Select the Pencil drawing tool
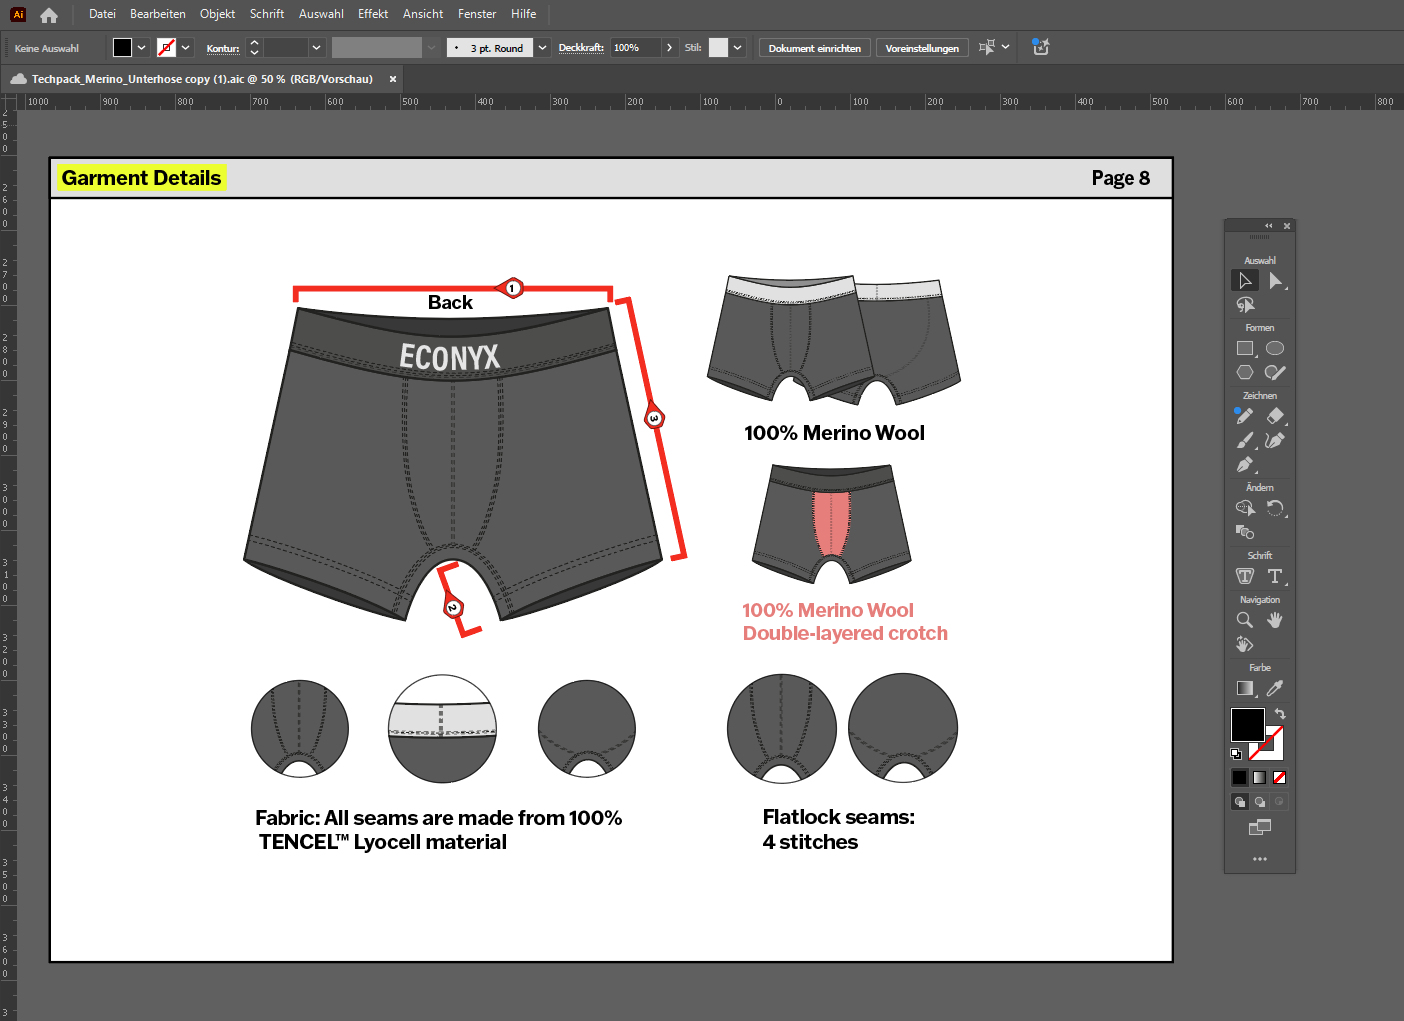Screen dimensions: 1404x1021 pos(1245,416)
